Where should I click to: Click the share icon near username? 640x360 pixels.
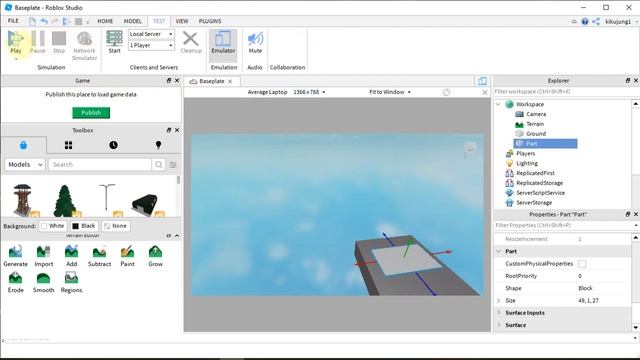596,21
